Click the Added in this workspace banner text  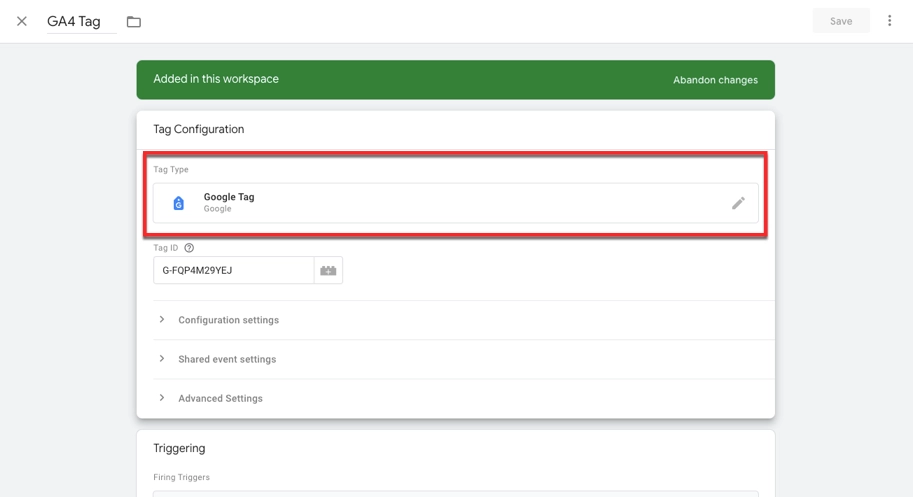216,79
